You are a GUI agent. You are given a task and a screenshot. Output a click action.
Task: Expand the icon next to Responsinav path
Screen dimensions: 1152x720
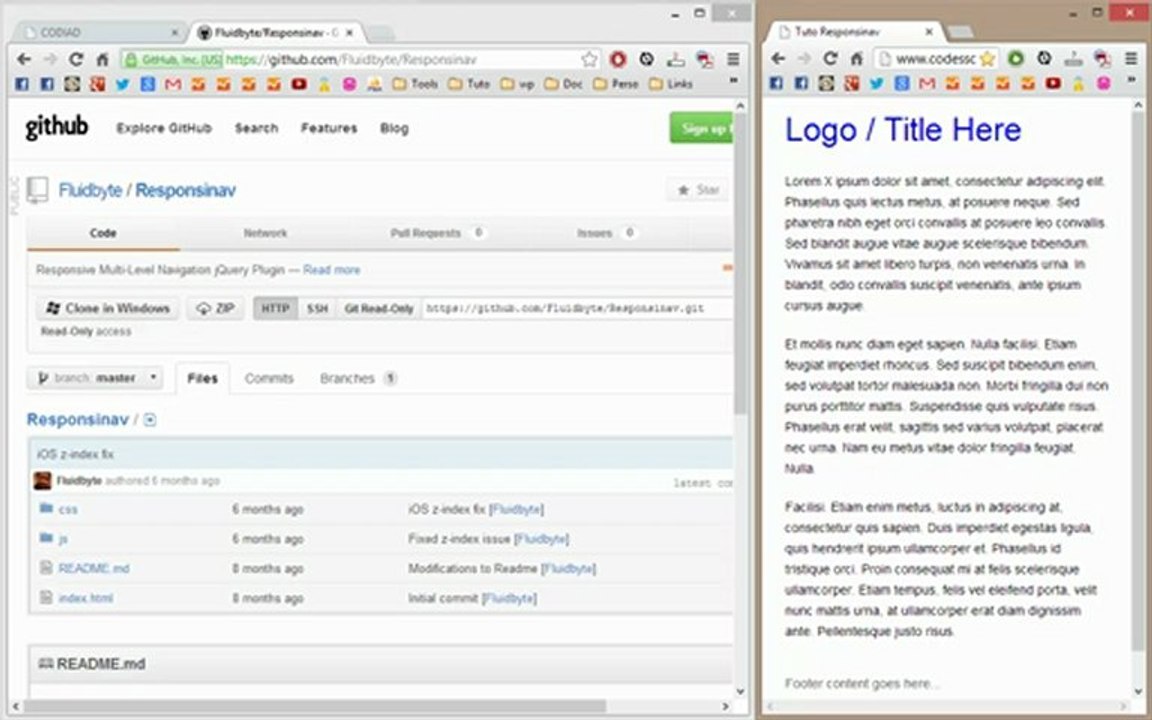click(x=151, y=420)
